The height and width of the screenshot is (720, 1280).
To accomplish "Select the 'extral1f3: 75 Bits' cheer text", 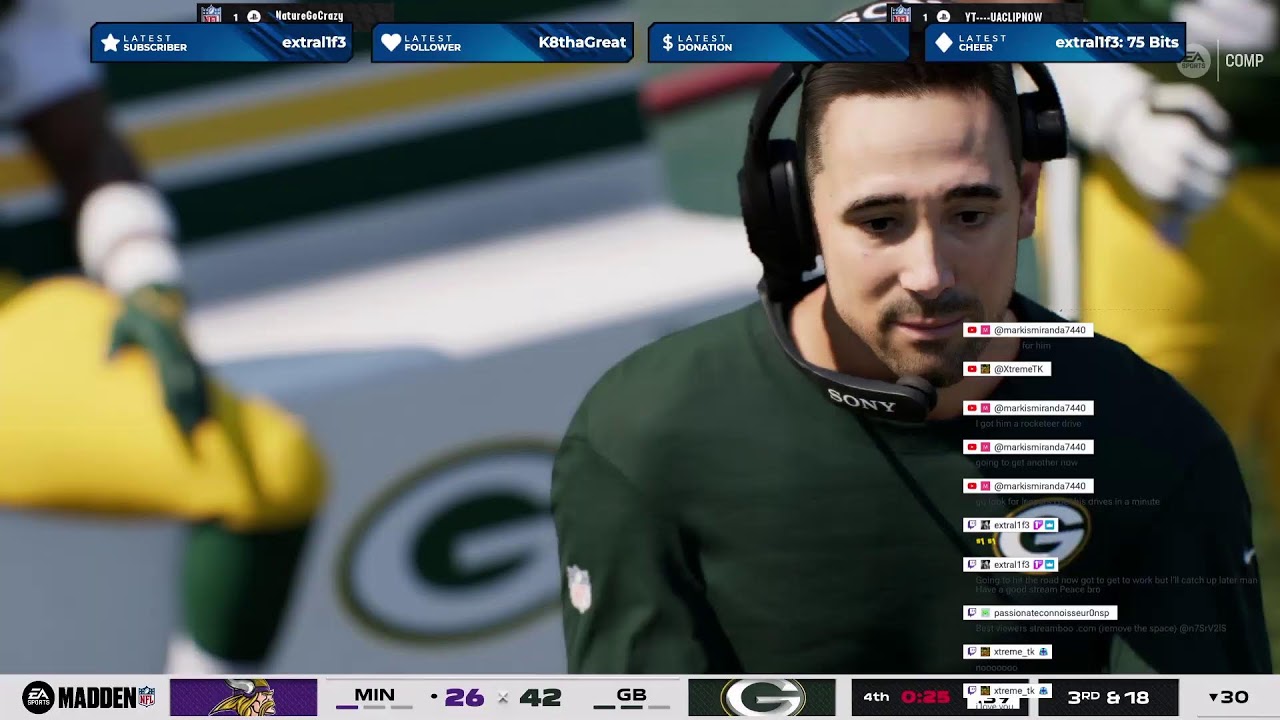I will [1117, 42].
